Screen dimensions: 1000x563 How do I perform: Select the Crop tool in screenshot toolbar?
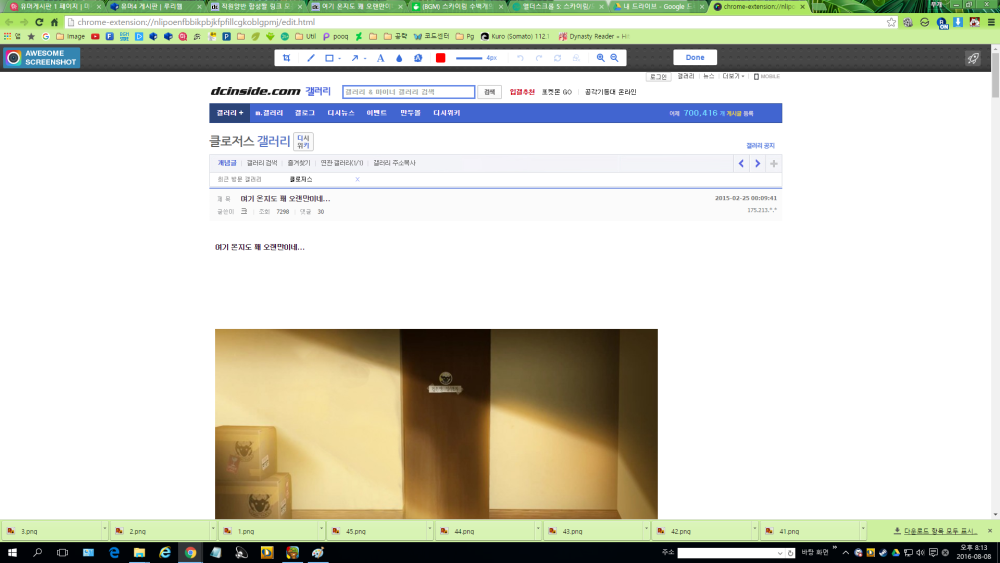click(287, 58)
